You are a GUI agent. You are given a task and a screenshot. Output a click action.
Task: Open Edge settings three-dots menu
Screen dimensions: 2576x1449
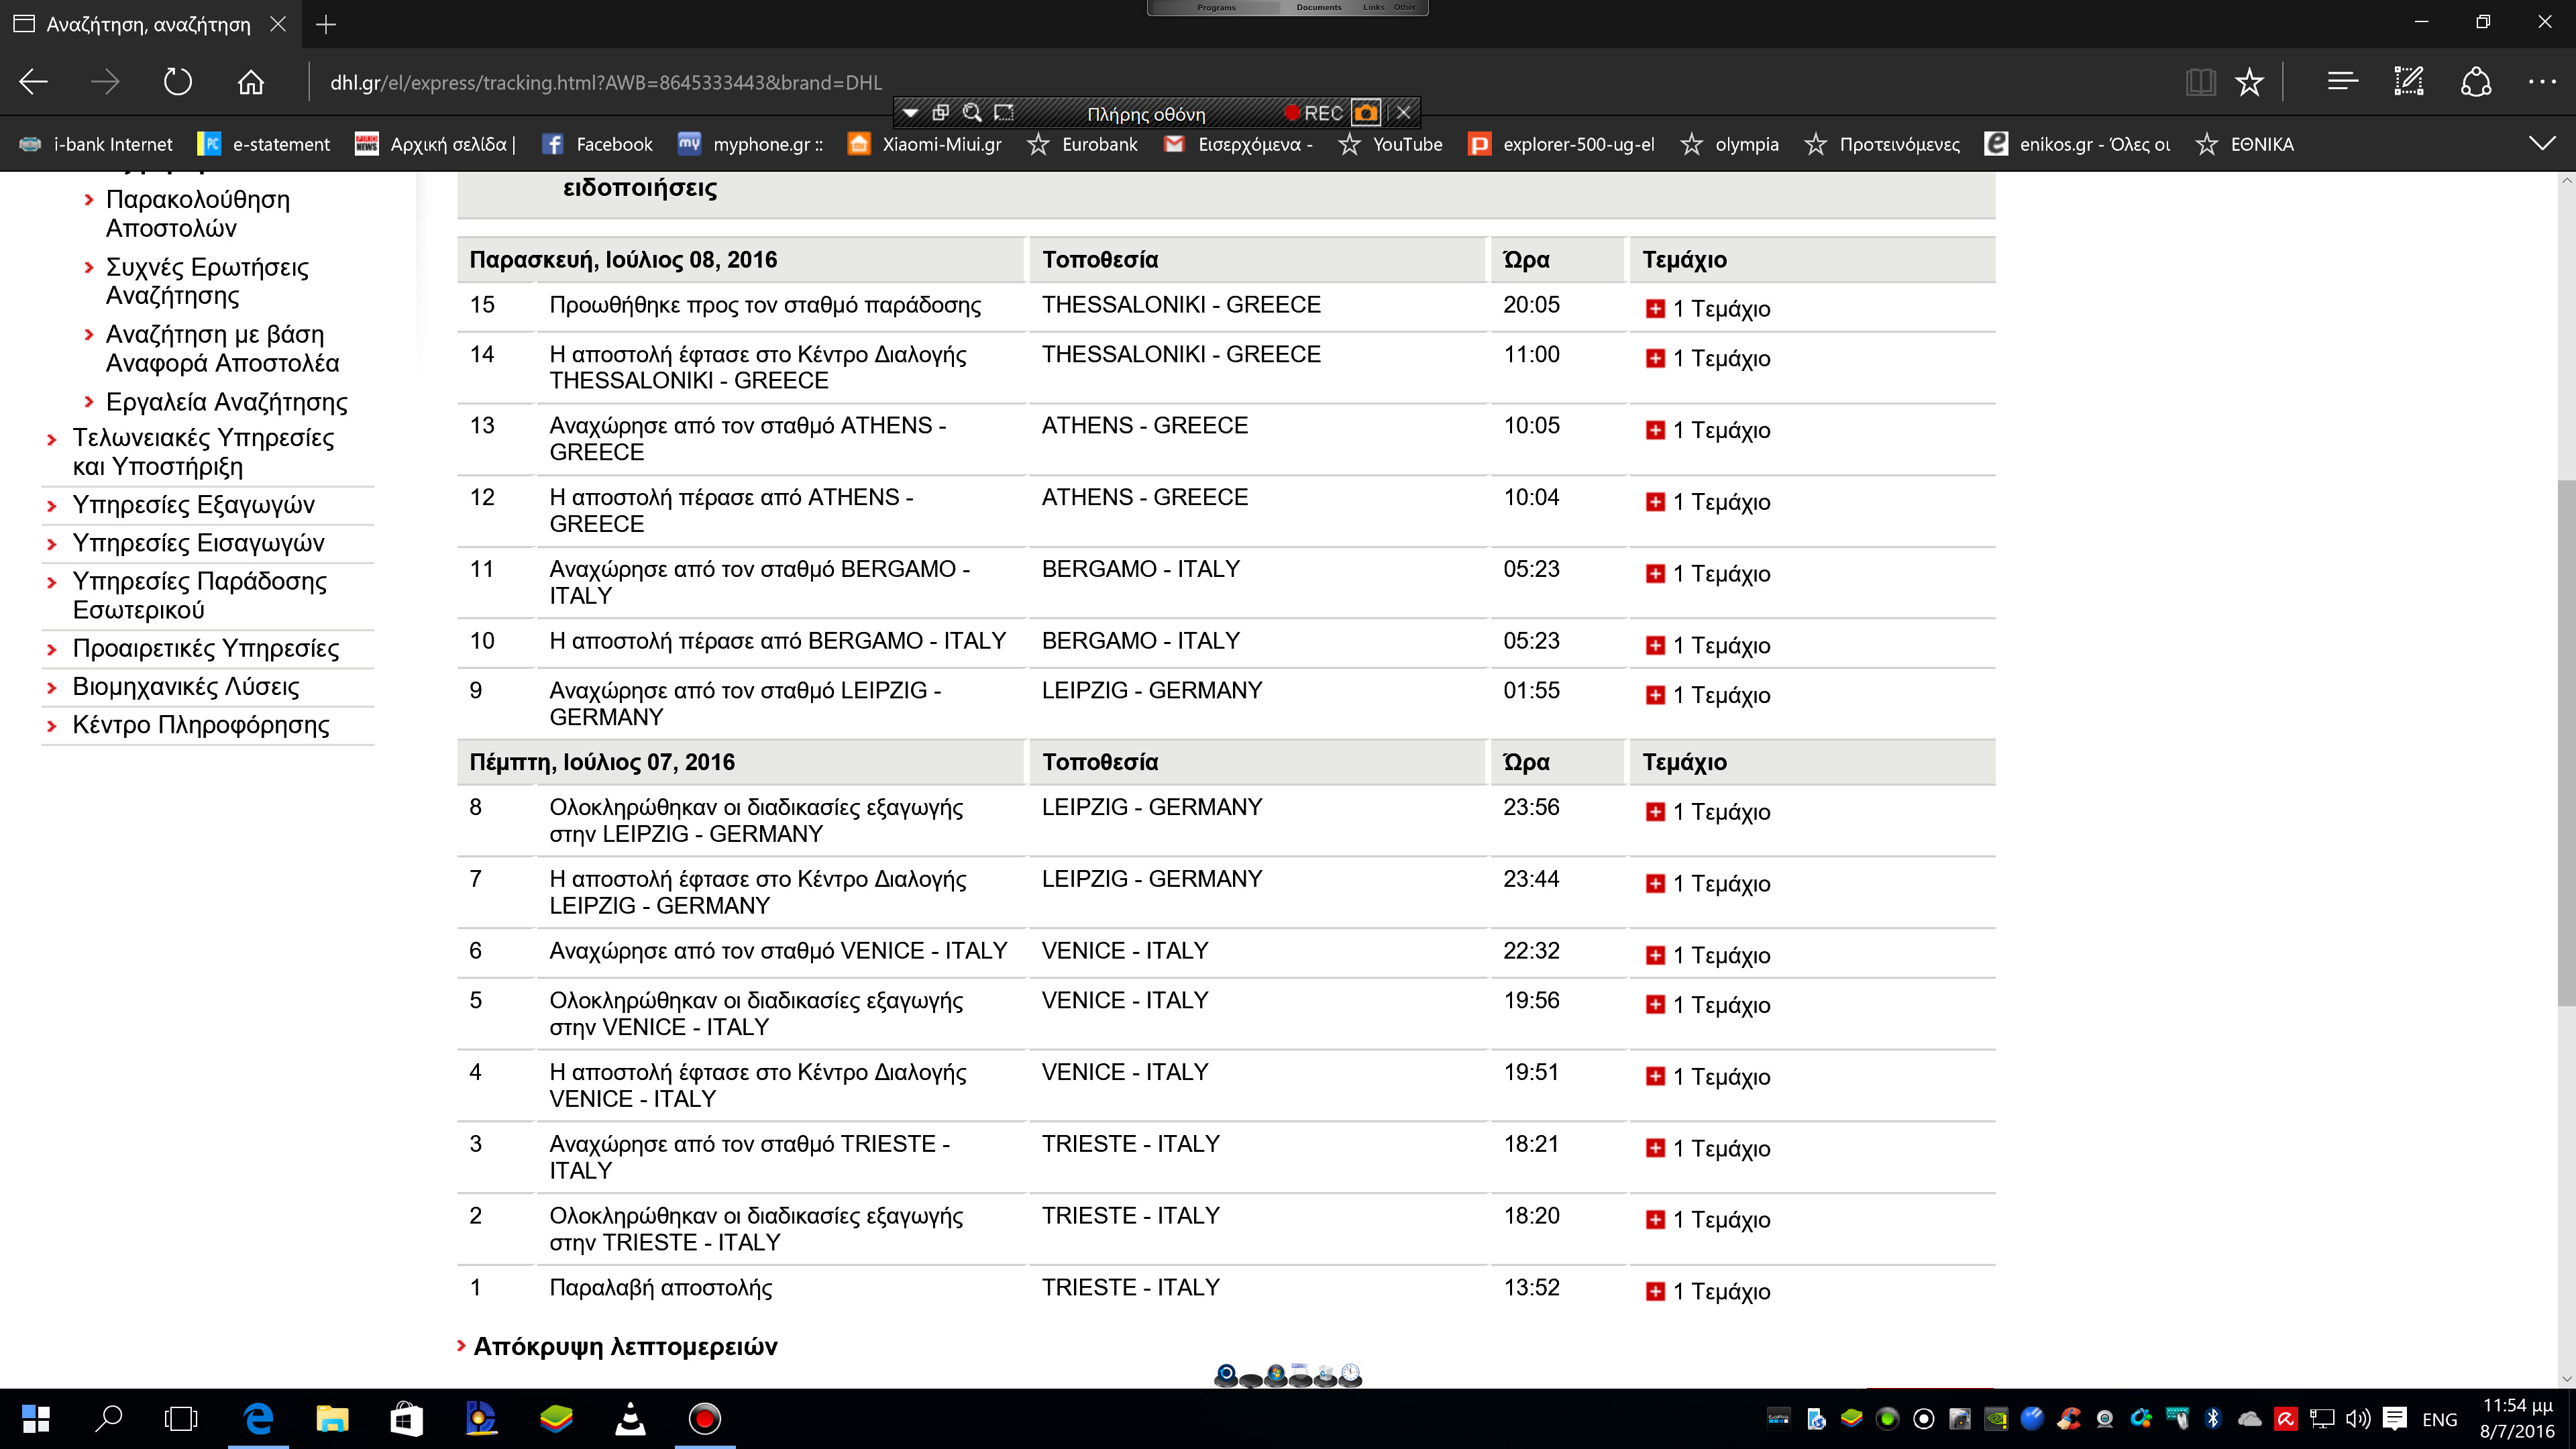2541,82
